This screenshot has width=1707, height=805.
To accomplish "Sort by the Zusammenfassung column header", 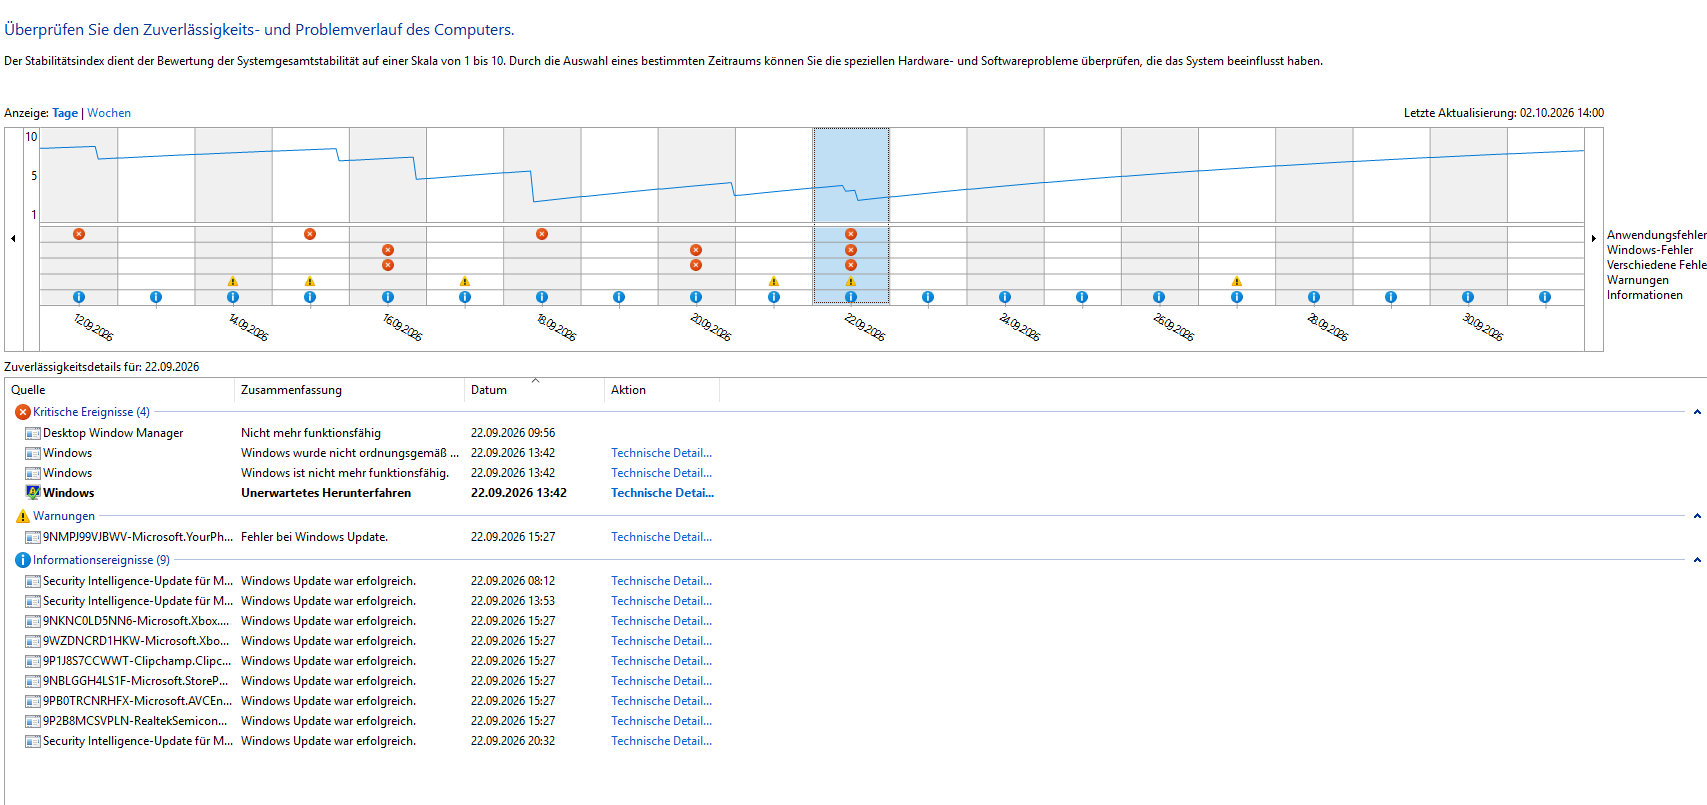I will click(349, 390).
